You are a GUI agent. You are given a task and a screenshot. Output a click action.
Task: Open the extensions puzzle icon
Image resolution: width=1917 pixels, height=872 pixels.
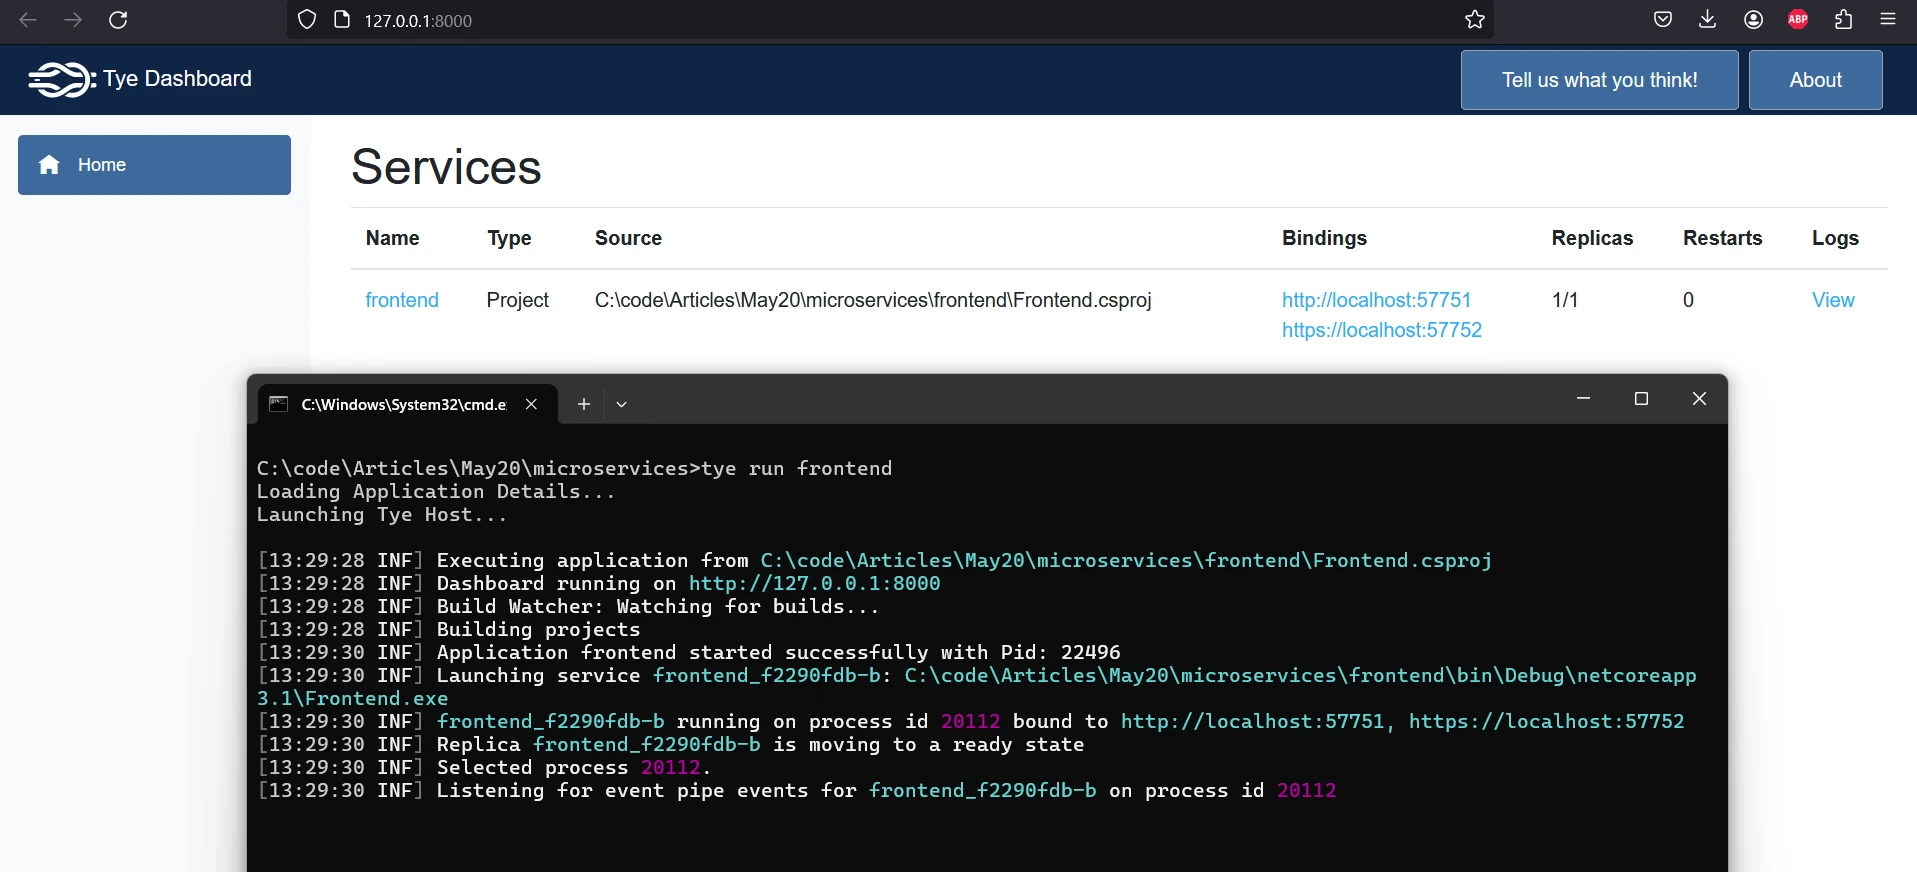pos(1843,20)
